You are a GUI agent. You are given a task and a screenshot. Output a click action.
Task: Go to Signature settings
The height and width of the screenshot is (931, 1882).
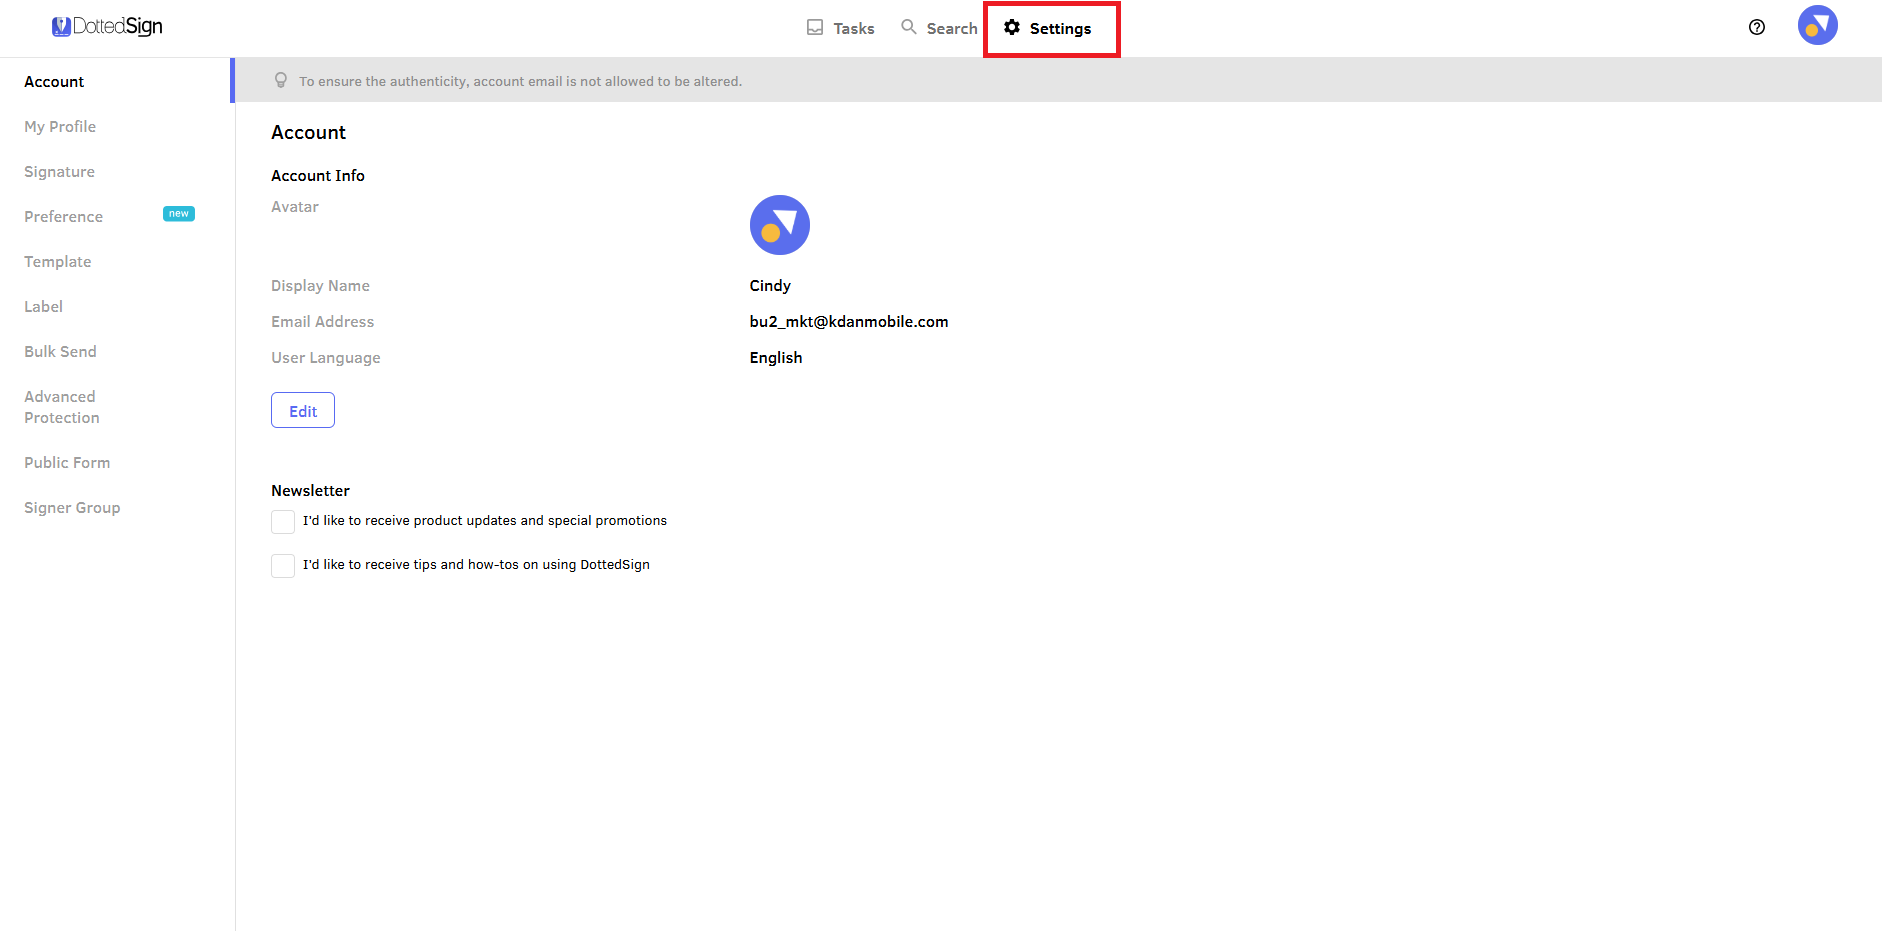[x=59, y=172]
